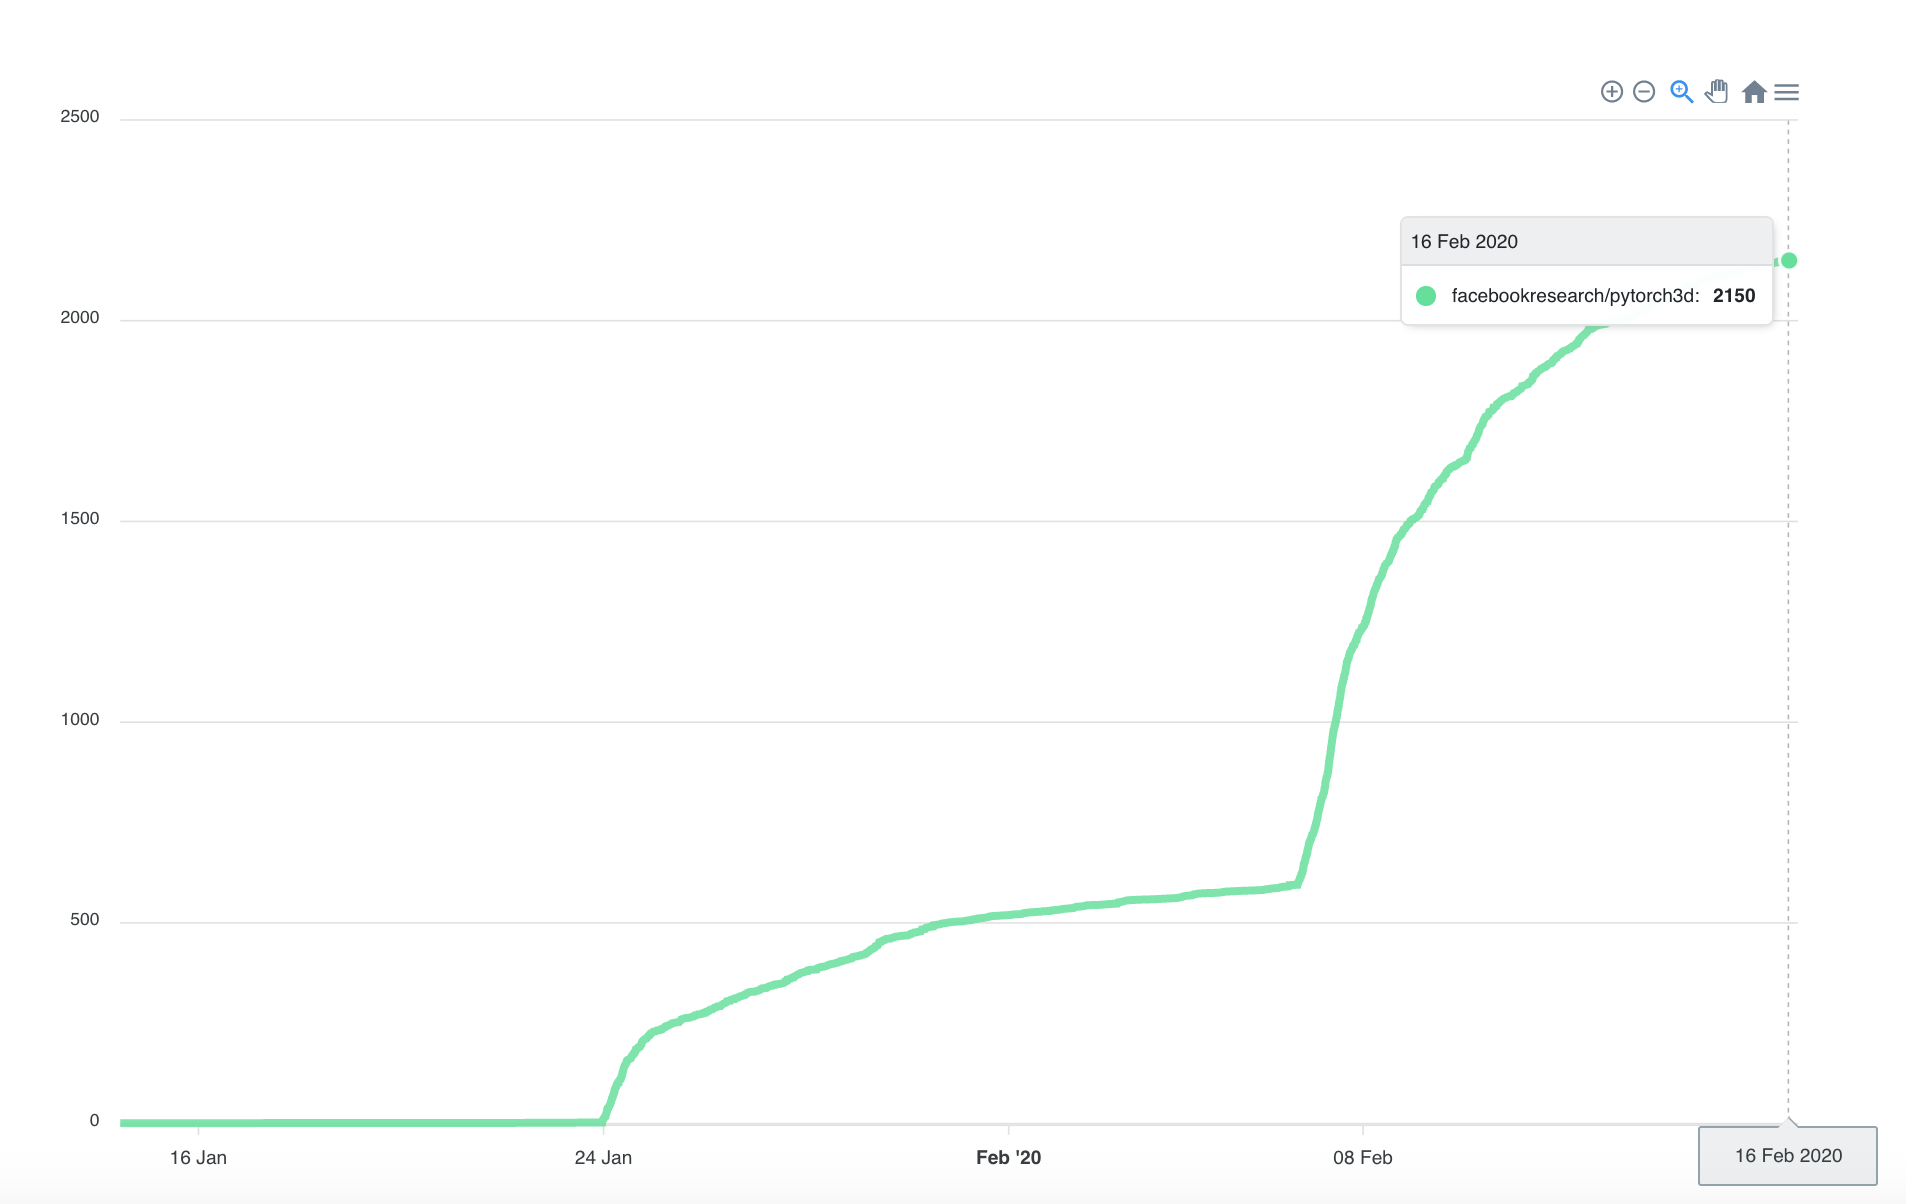Image resolution: width=1906 pixels, height=1204 pixels.
Task: Click the 08 Feb axis label
Action: pyautogui.click(x=1362, y=1158)
